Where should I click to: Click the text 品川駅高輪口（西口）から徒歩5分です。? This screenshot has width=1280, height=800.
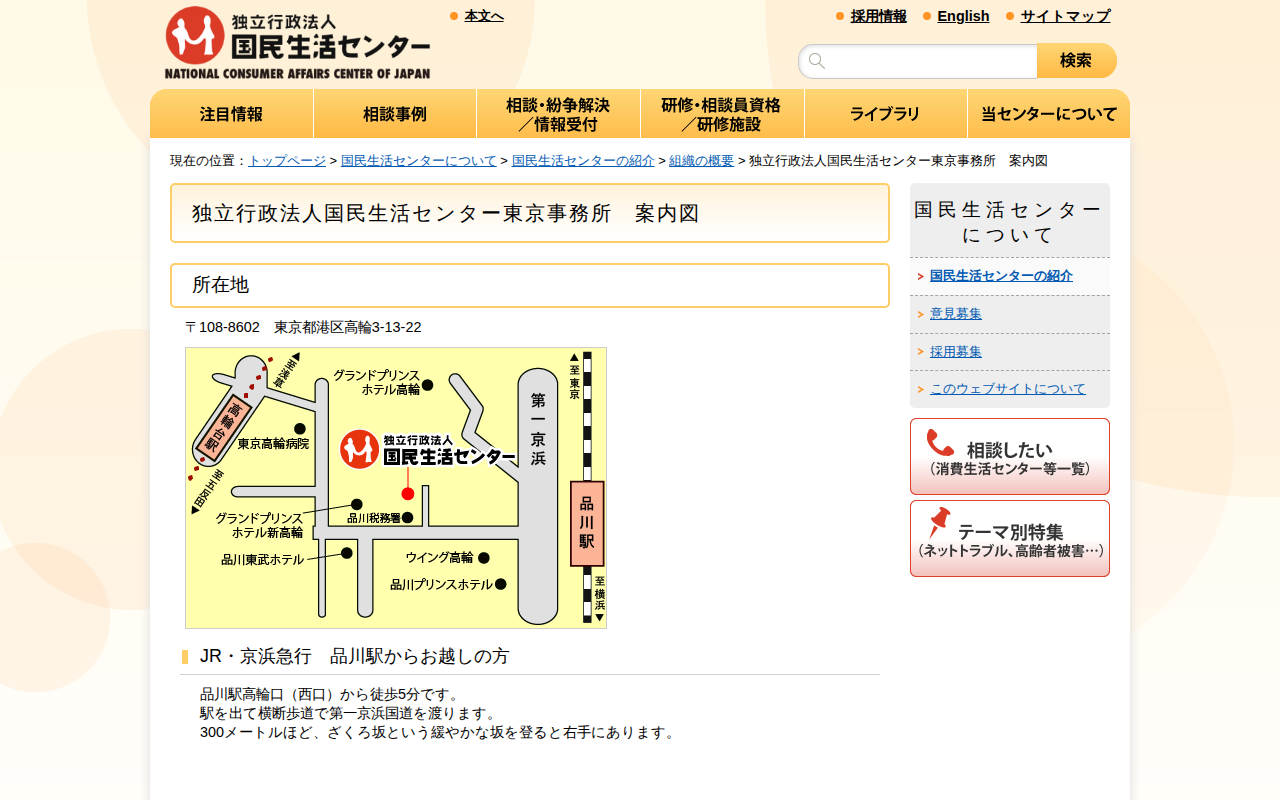click(332, 694)
